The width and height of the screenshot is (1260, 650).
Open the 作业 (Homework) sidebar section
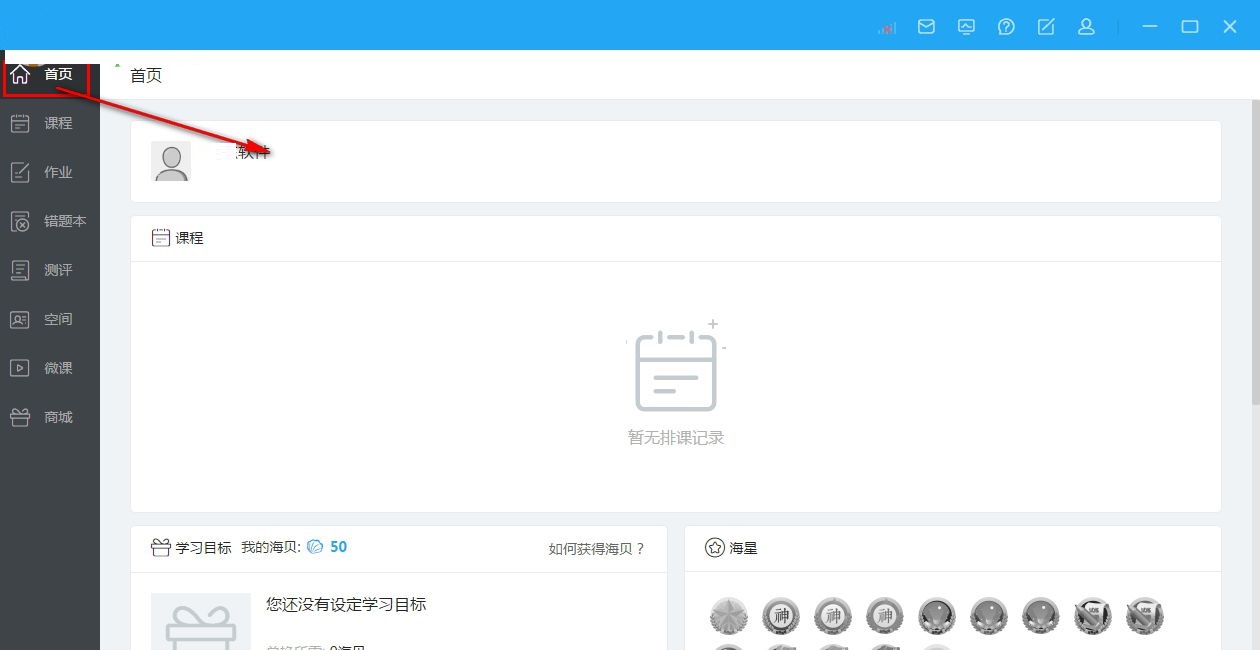tap(50, 171)
